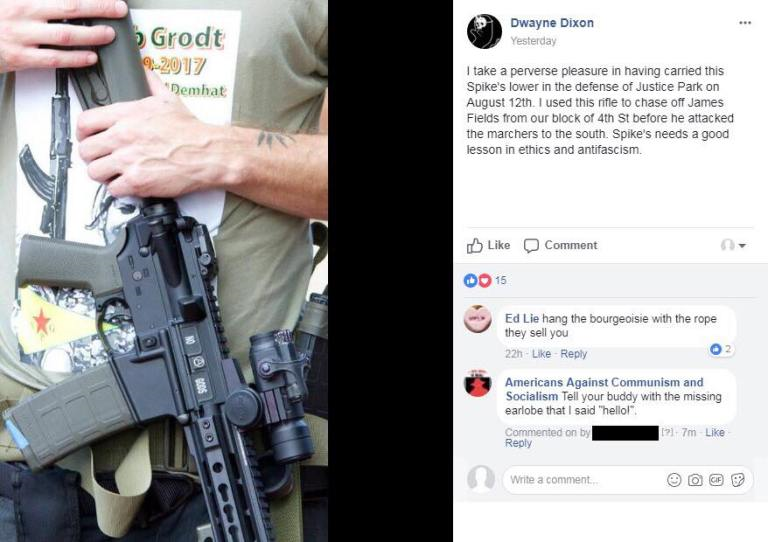View the like and love reactions count

click(x=485, y=280)
